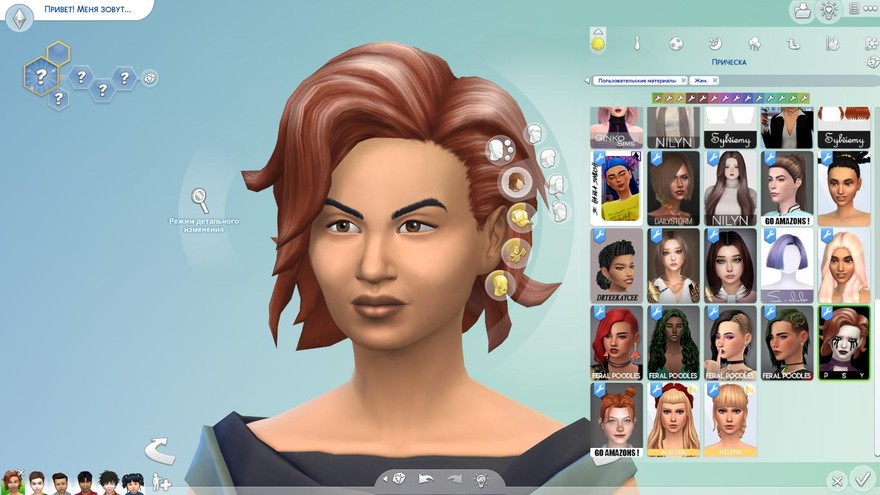Select the Feral Poodles red hair thumbnail
The image size is (880, 495).
click(616, 343)
